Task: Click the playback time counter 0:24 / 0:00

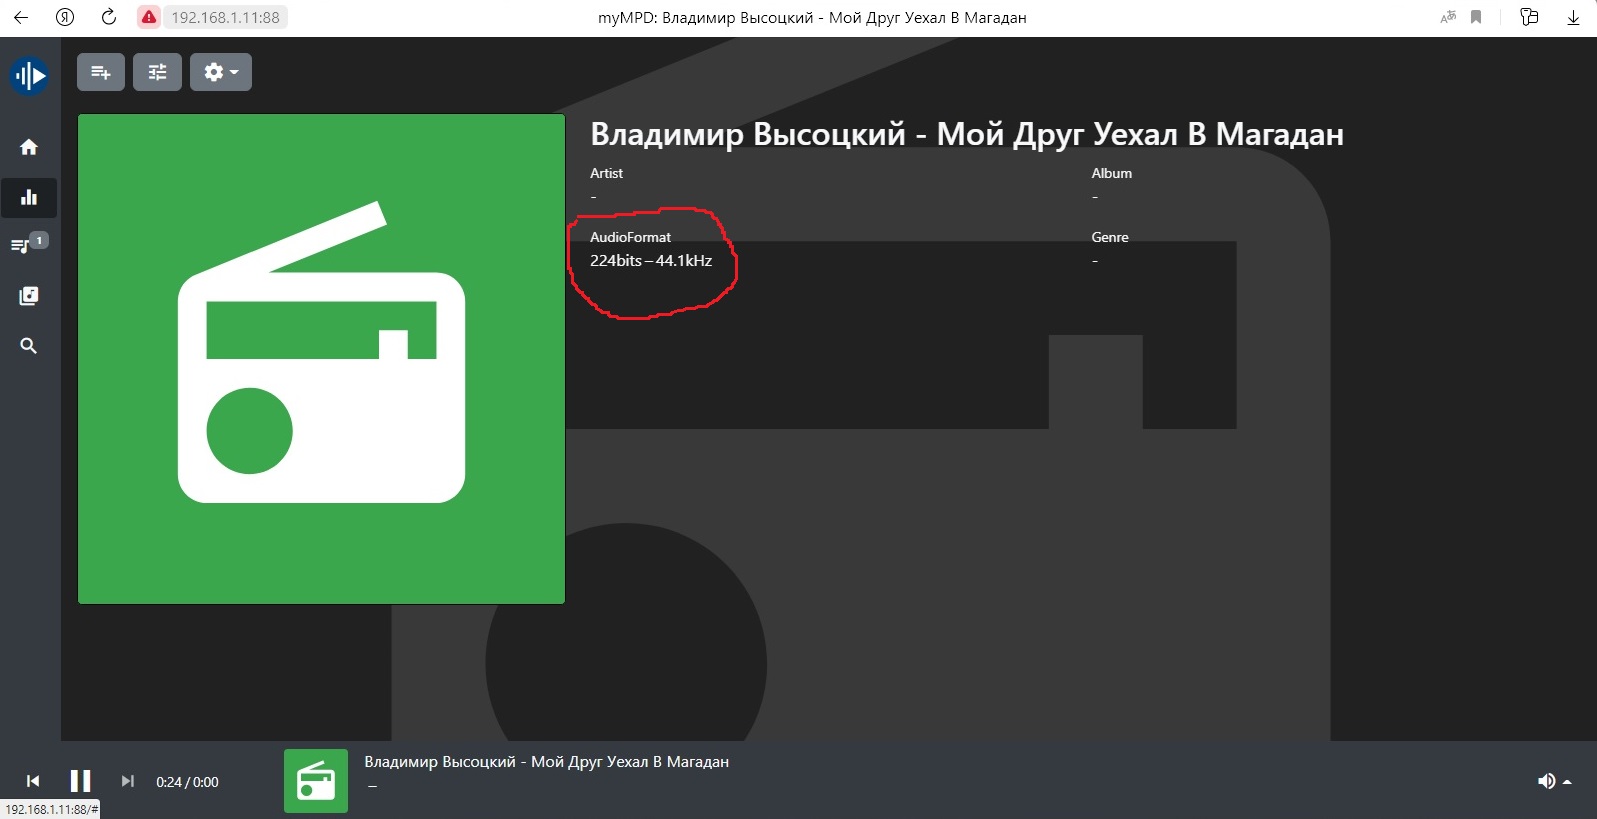Action: point(187,782)
